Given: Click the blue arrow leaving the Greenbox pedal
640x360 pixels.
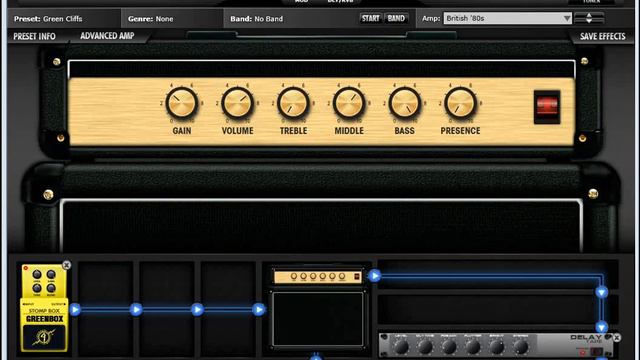Looking at the screenshot, I should click(x=75, y=310).
